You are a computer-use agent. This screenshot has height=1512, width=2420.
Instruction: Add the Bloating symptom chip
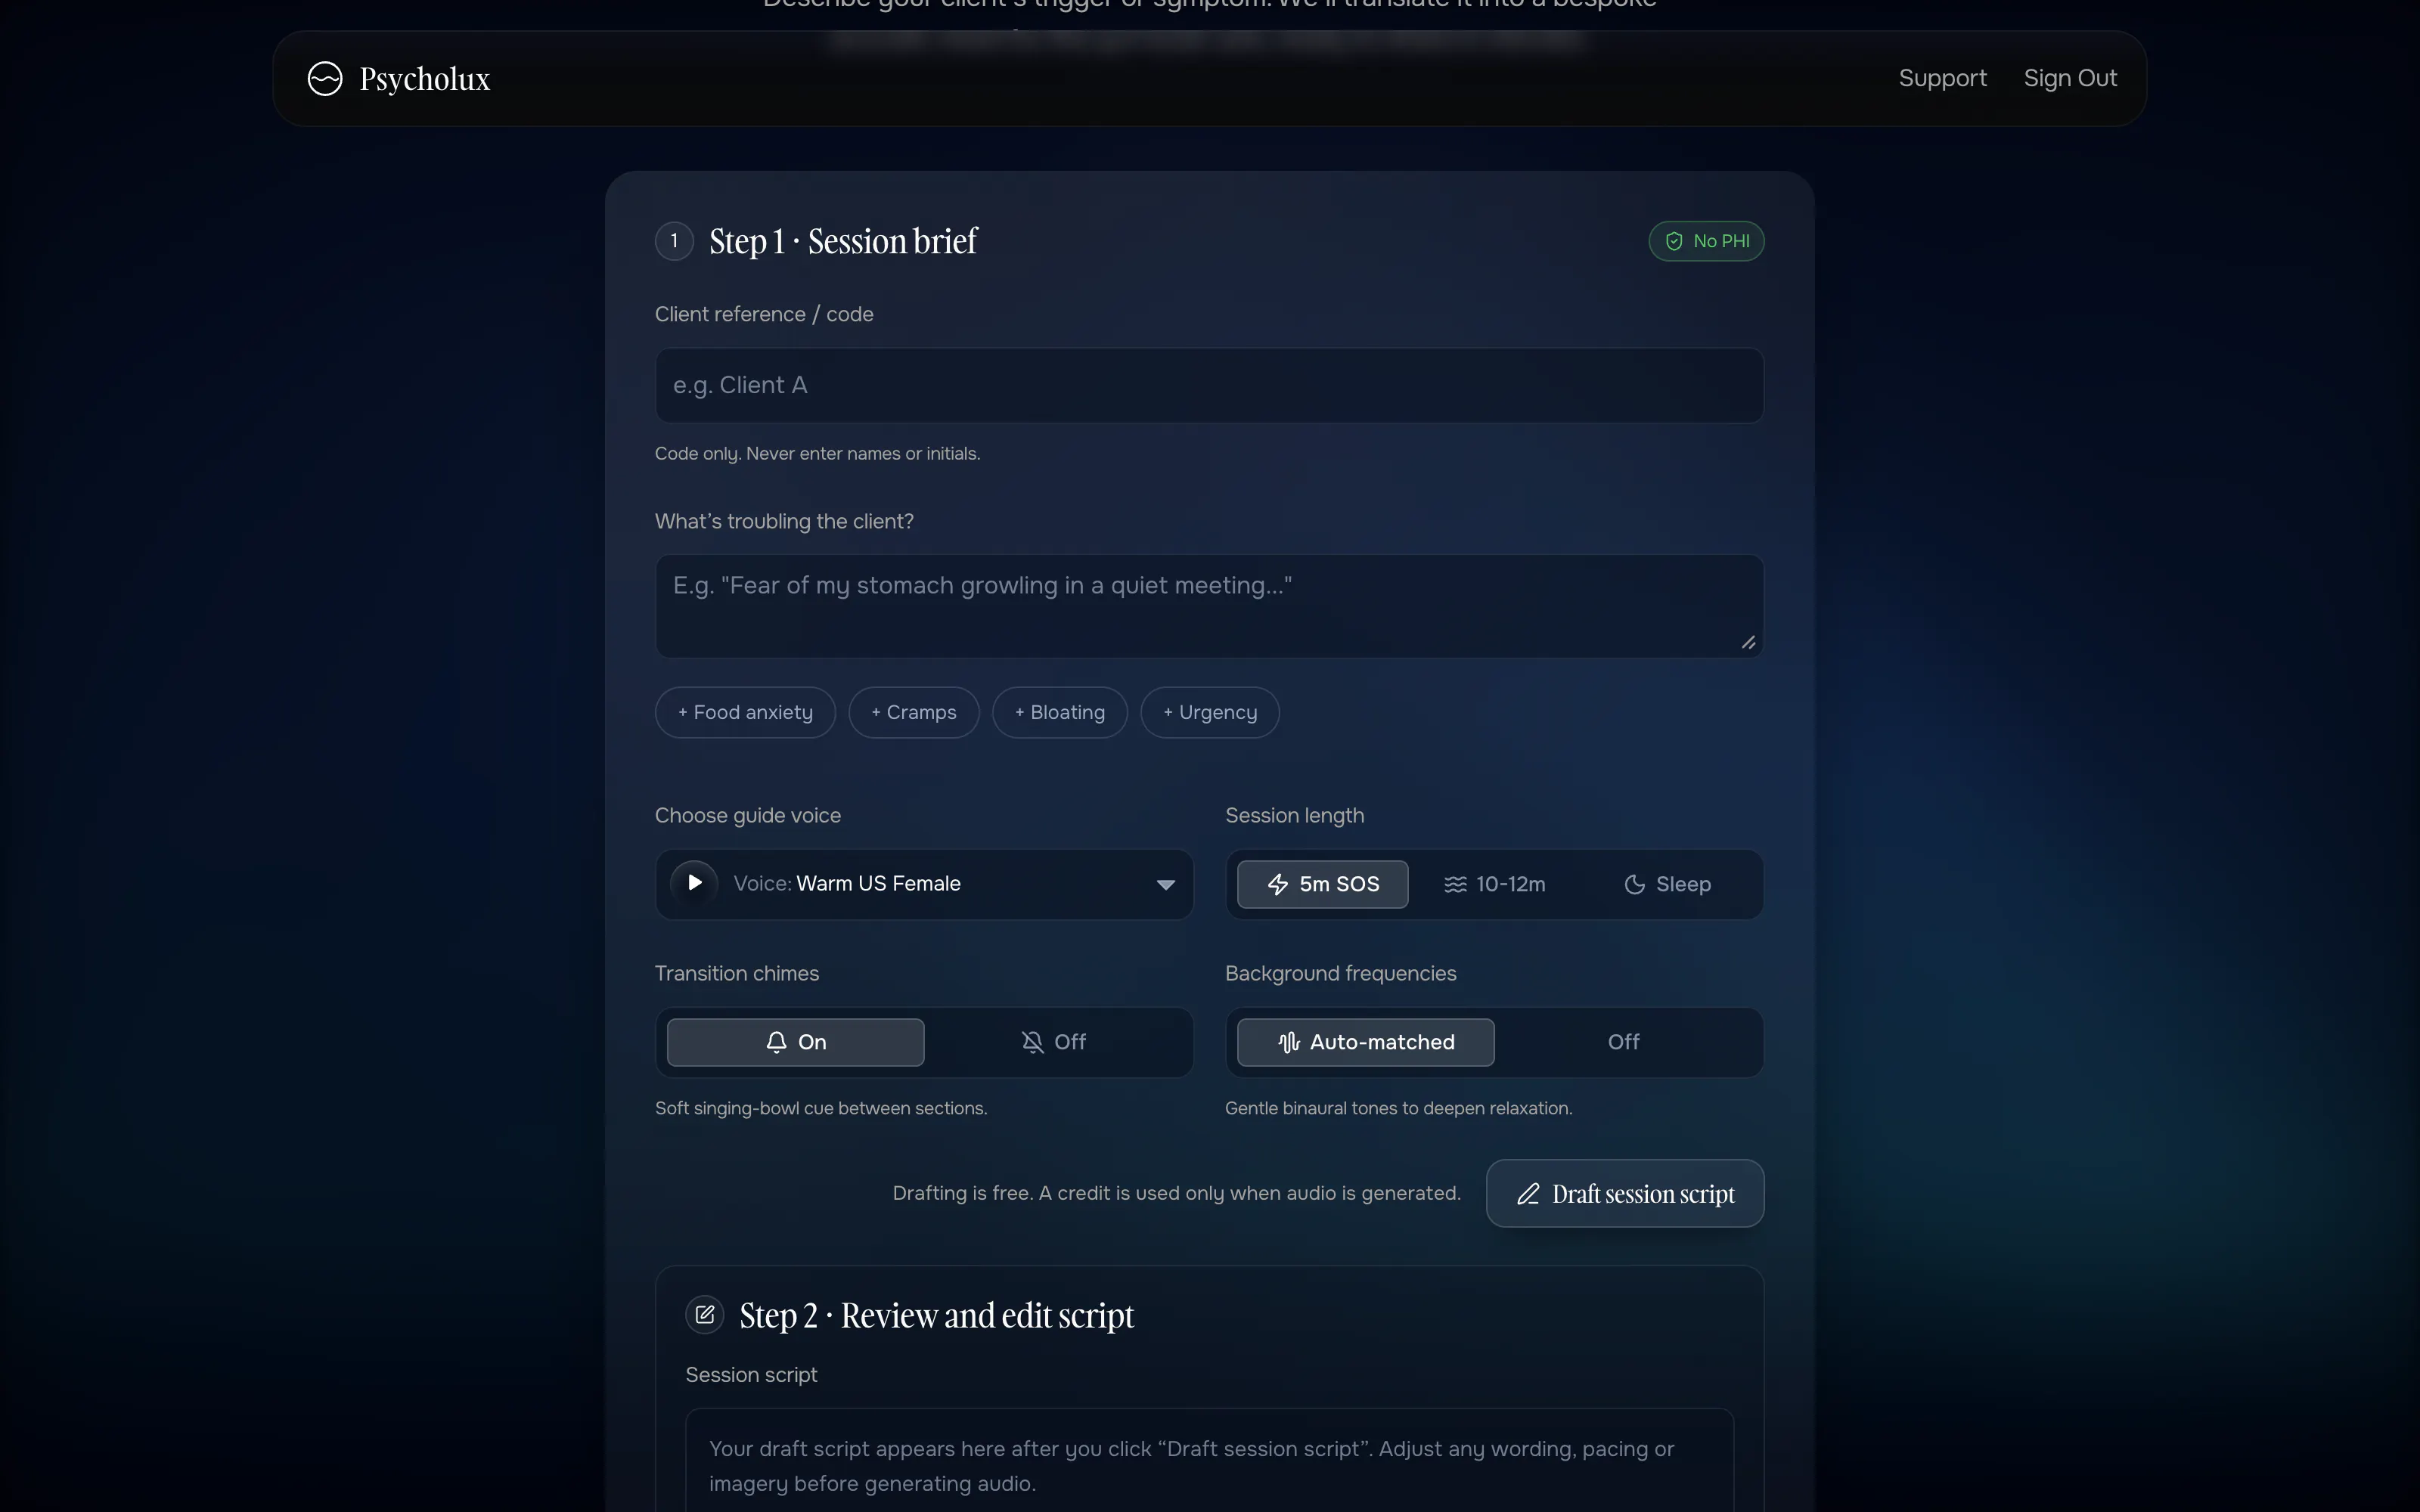coord(1060,713)
